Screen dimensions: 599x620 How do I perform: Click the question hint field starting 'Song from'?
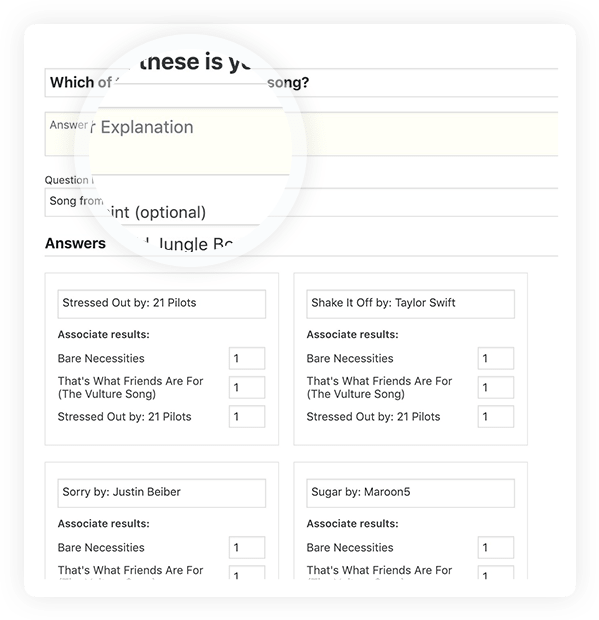click(x=301, y=202)
